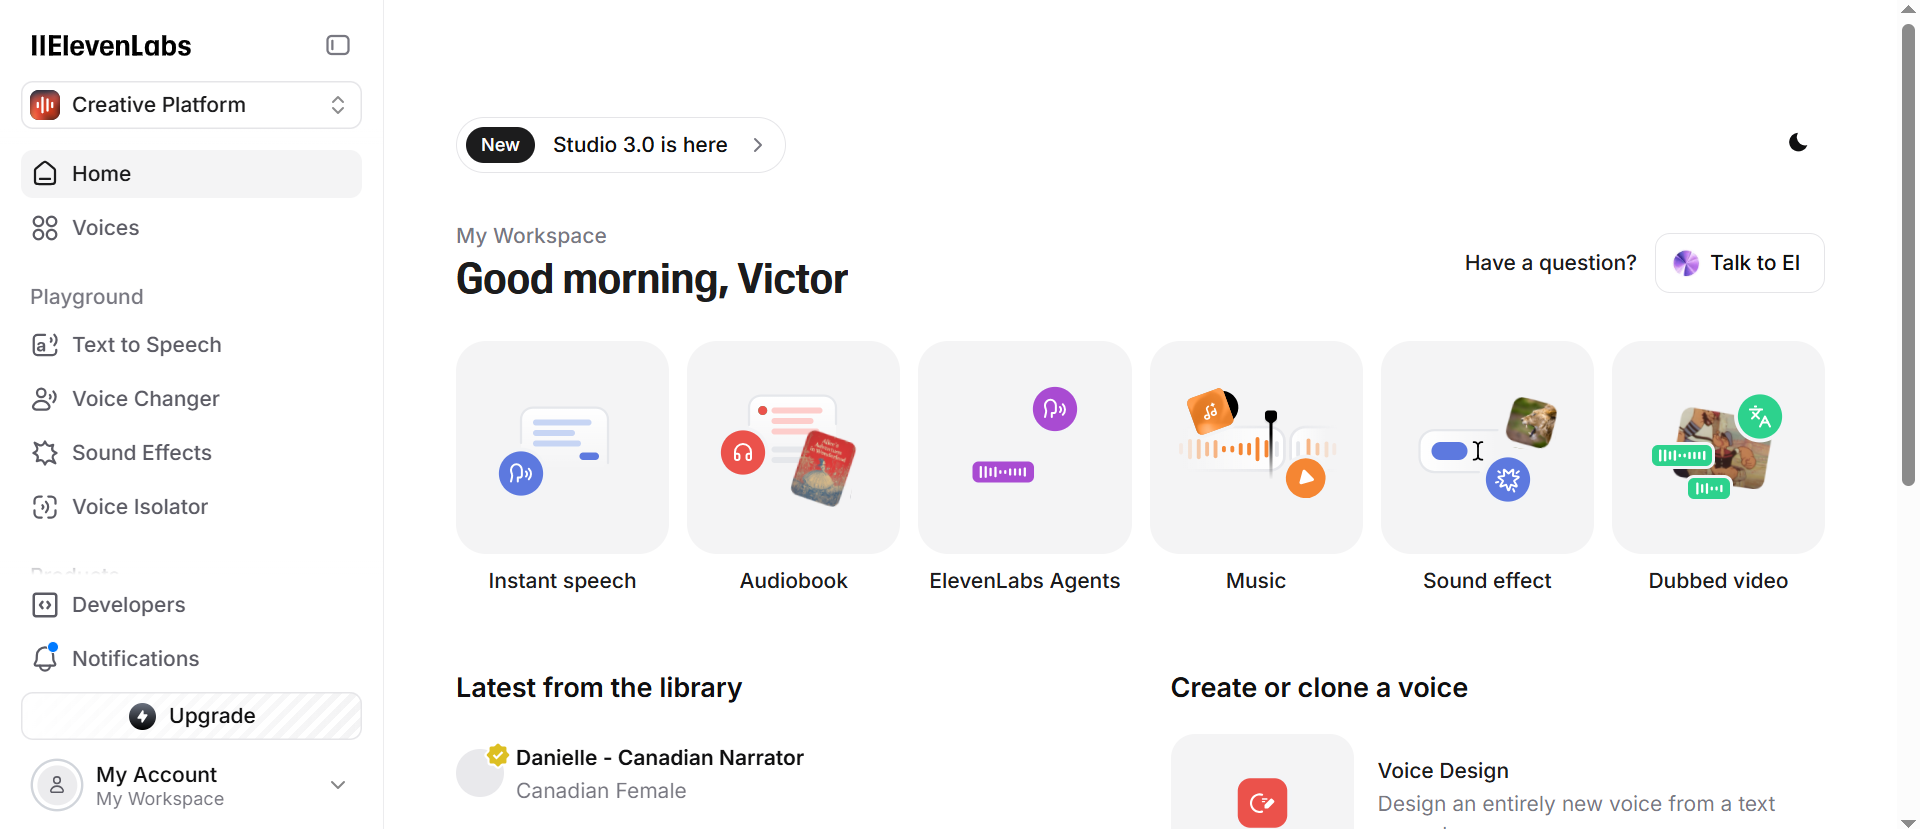The width and height of the screenshot is (1920, 829).
Task: Open Sound Effects icon in sidebar
Action: pos(45,453)
